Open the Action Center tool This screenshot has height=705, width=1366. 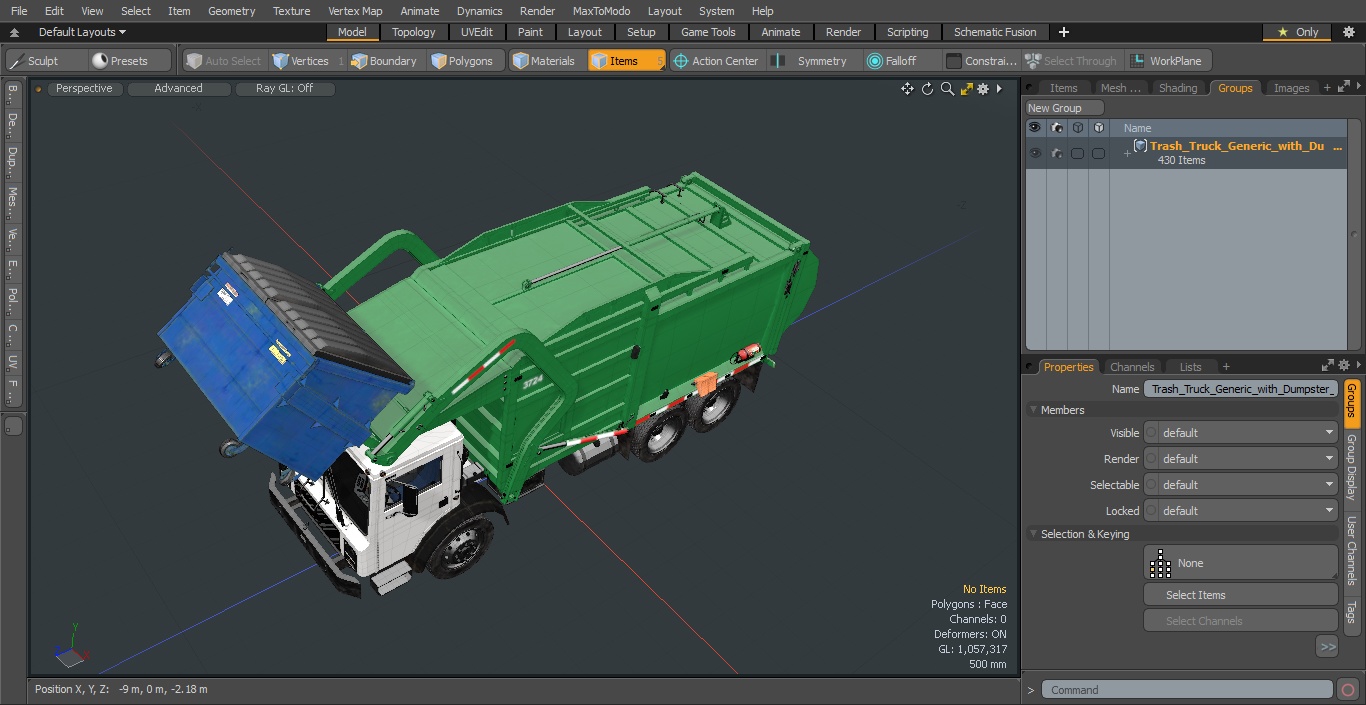pos(716,61)
